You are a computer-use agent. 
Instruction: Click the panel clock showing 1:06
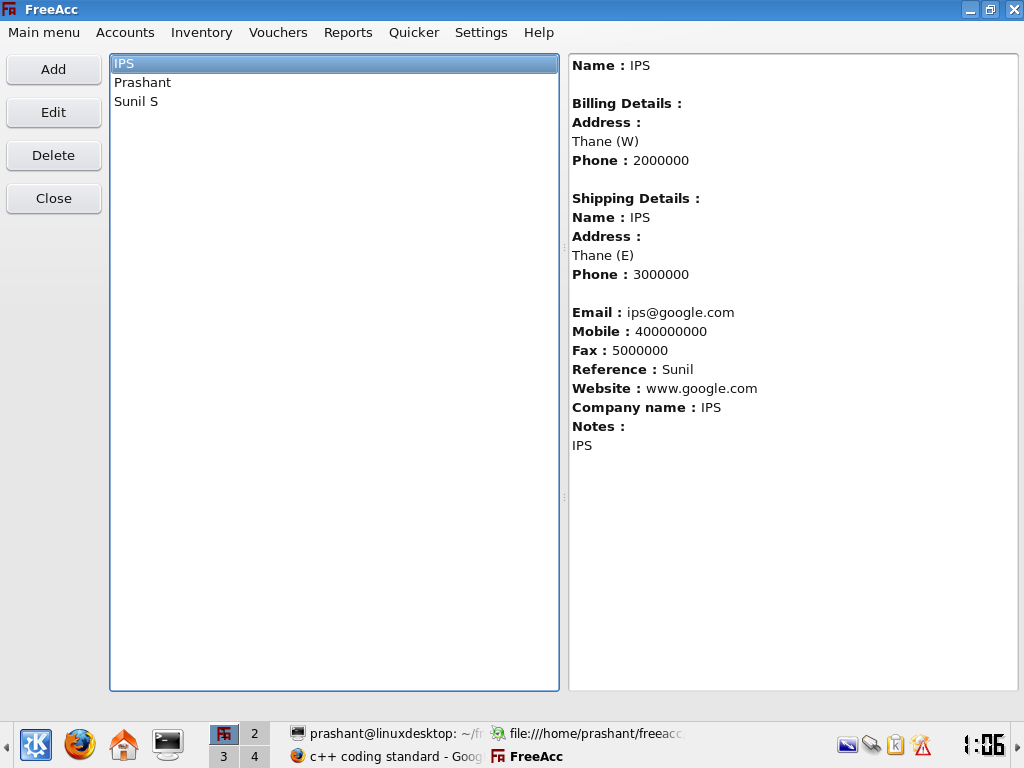pos(984,744)
